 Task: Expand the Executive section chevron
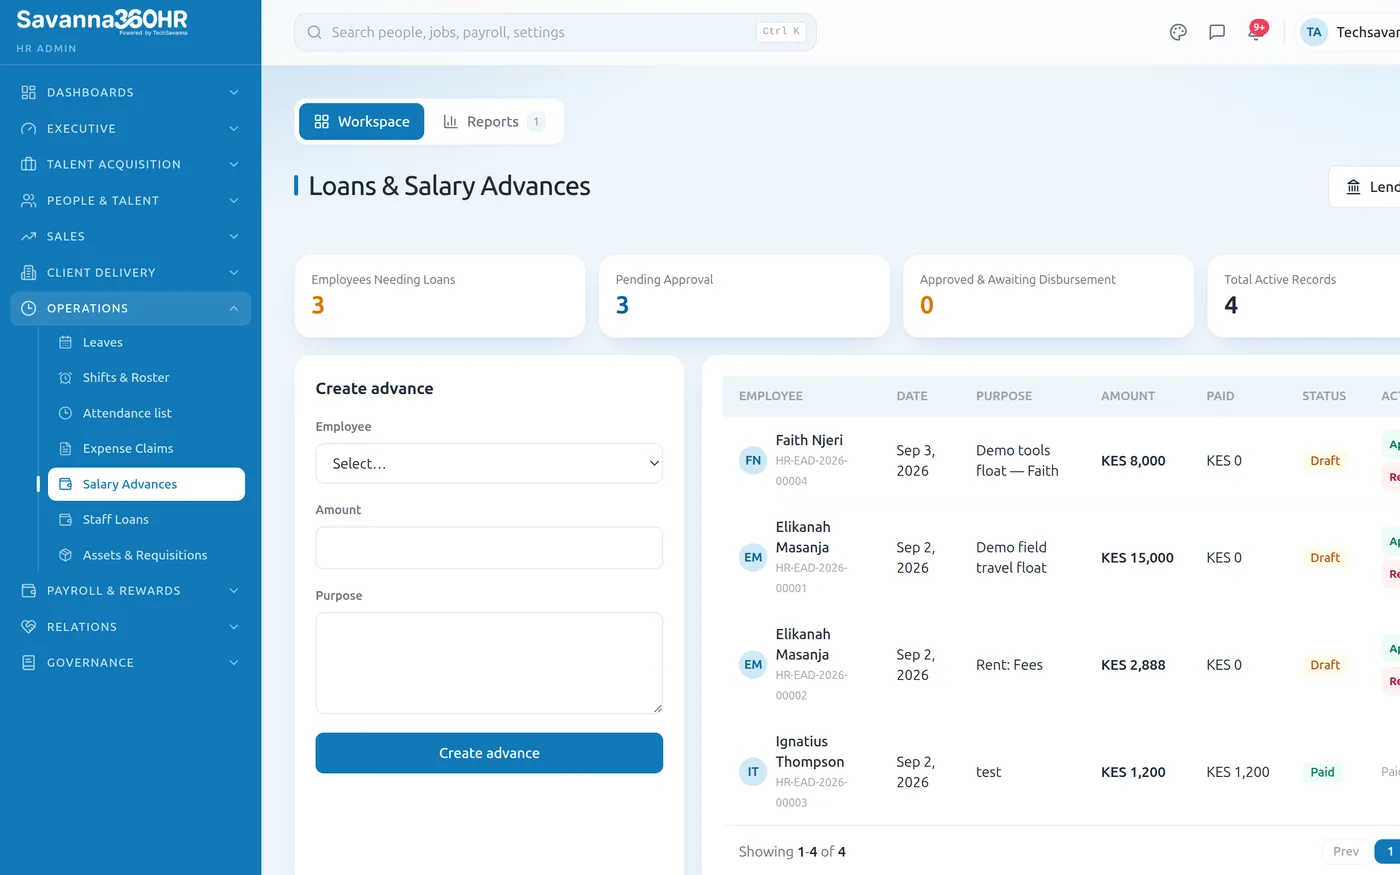pyautogui.click(x=233, y=128)
